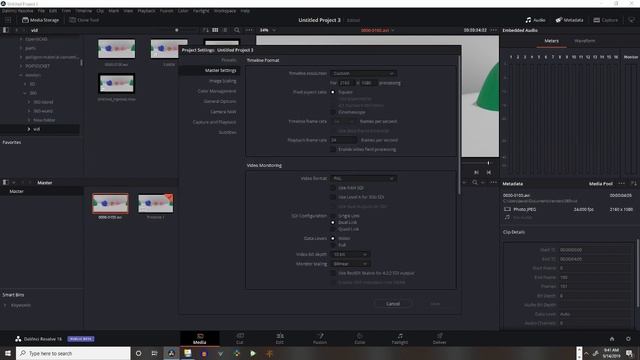This screenshot has height=360, width=640.
Task: Open the Metadata panel in top bar
Action: (x=569, y=20)
